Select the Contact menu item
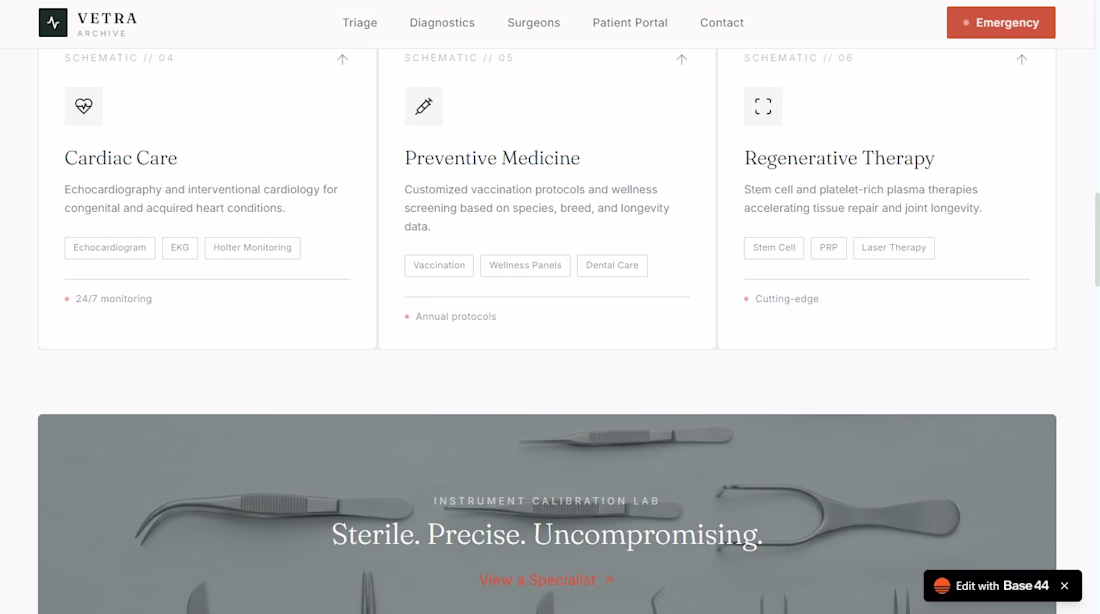This screenshot has height=614, width=1100. coord(722,22)
